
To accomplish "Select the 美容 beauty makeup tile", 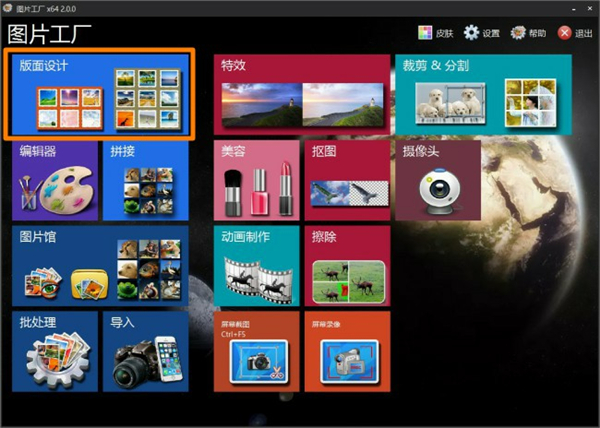I will pos(256,181).
